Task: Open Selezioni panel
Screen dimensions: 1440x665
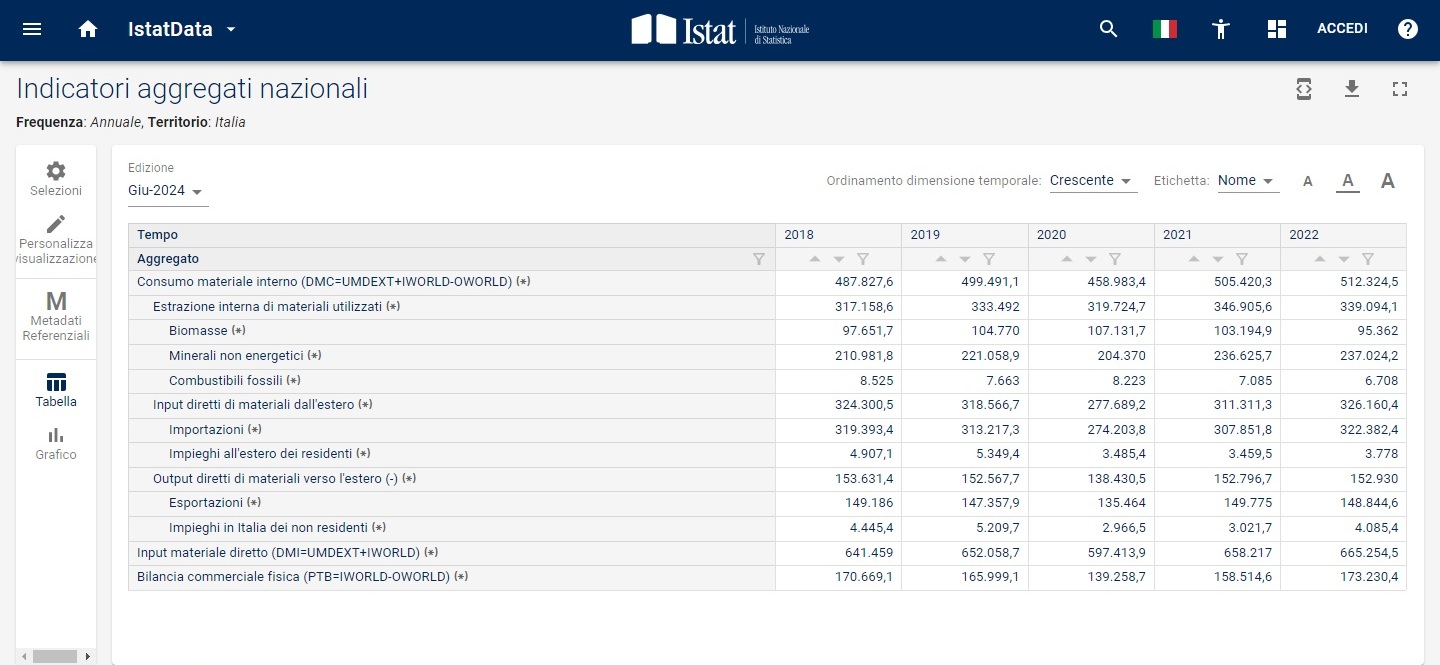Action: 56,179
